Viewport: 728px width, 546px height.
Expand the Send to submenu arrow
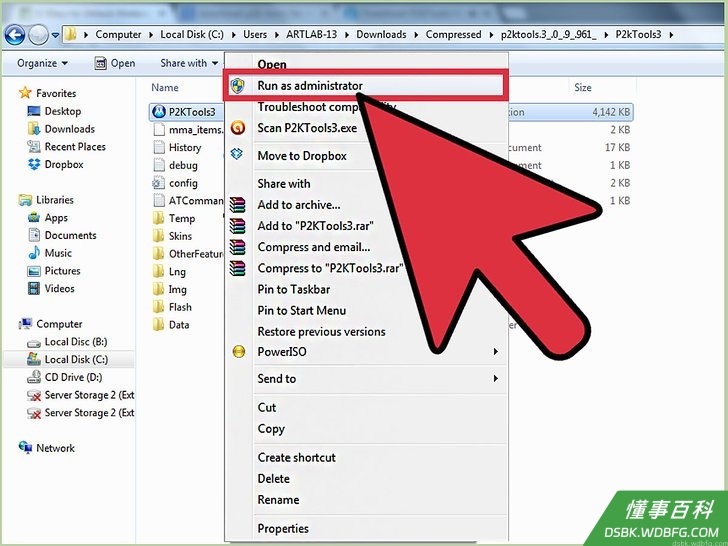point(496,379)
